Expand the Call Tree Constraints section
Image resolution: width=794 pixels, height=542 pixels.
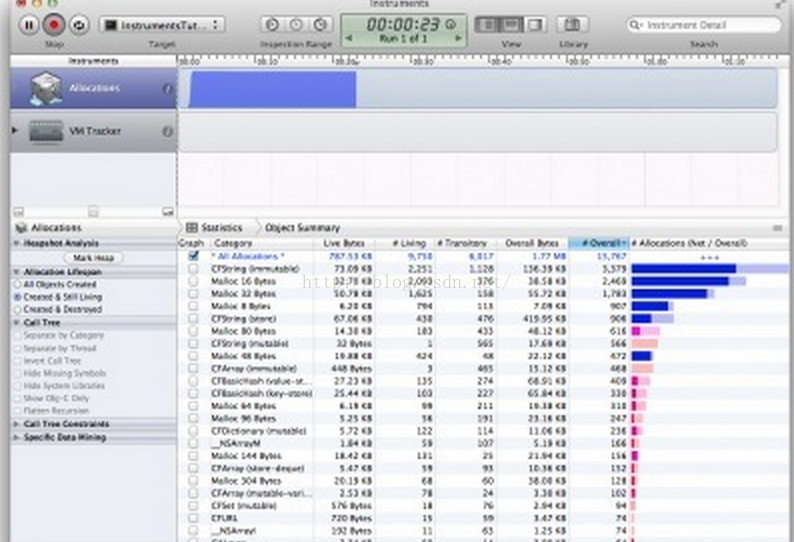click(x=16, y=424)
